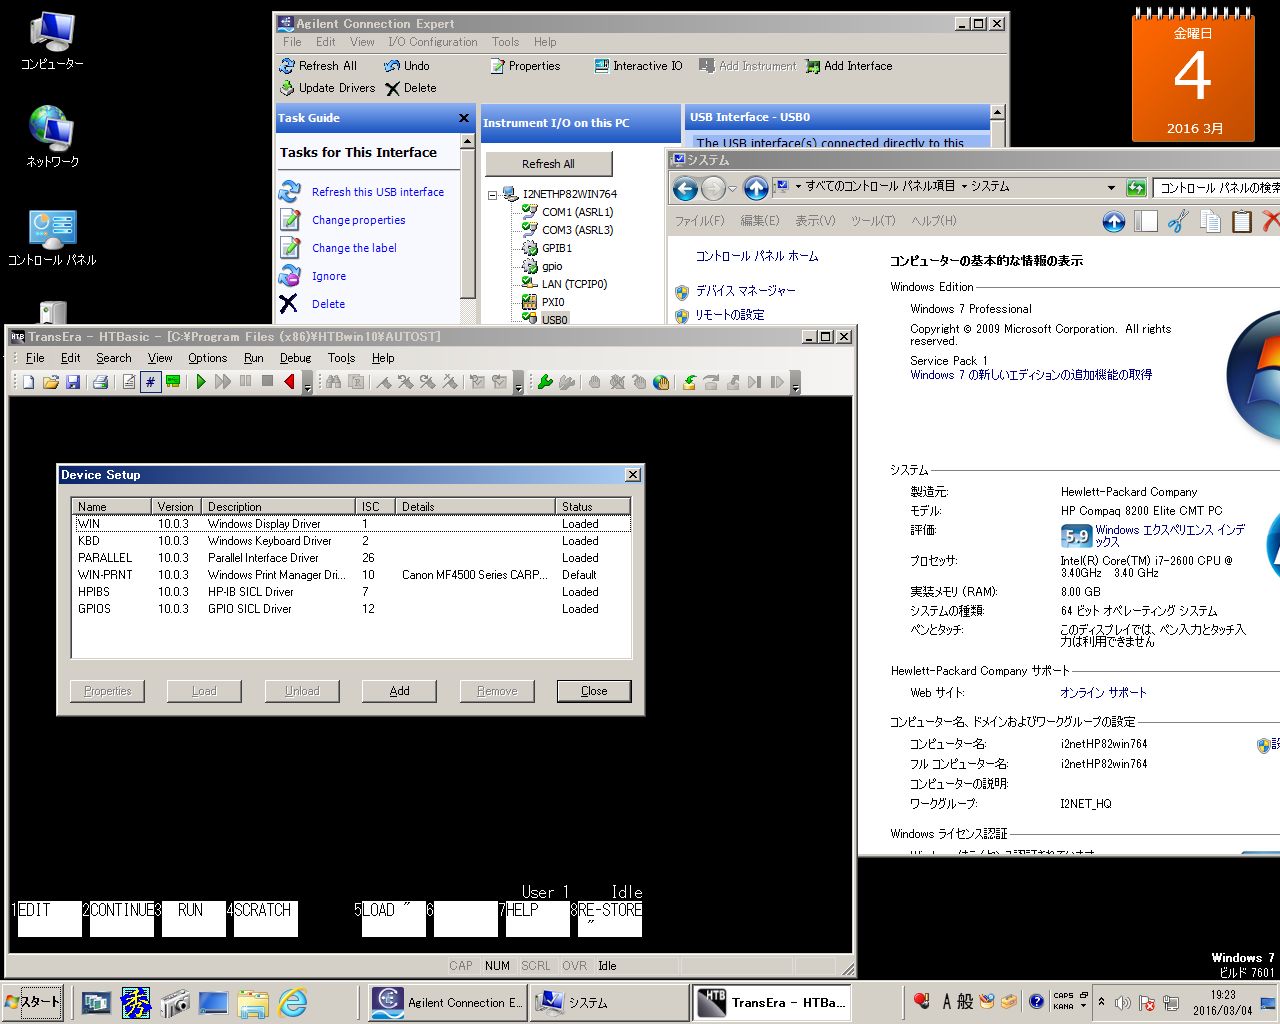Screen dimensions: 1280x1024
Task: Click the green wrench icon in HTBasic toolbar
Action: pos(545,382)
